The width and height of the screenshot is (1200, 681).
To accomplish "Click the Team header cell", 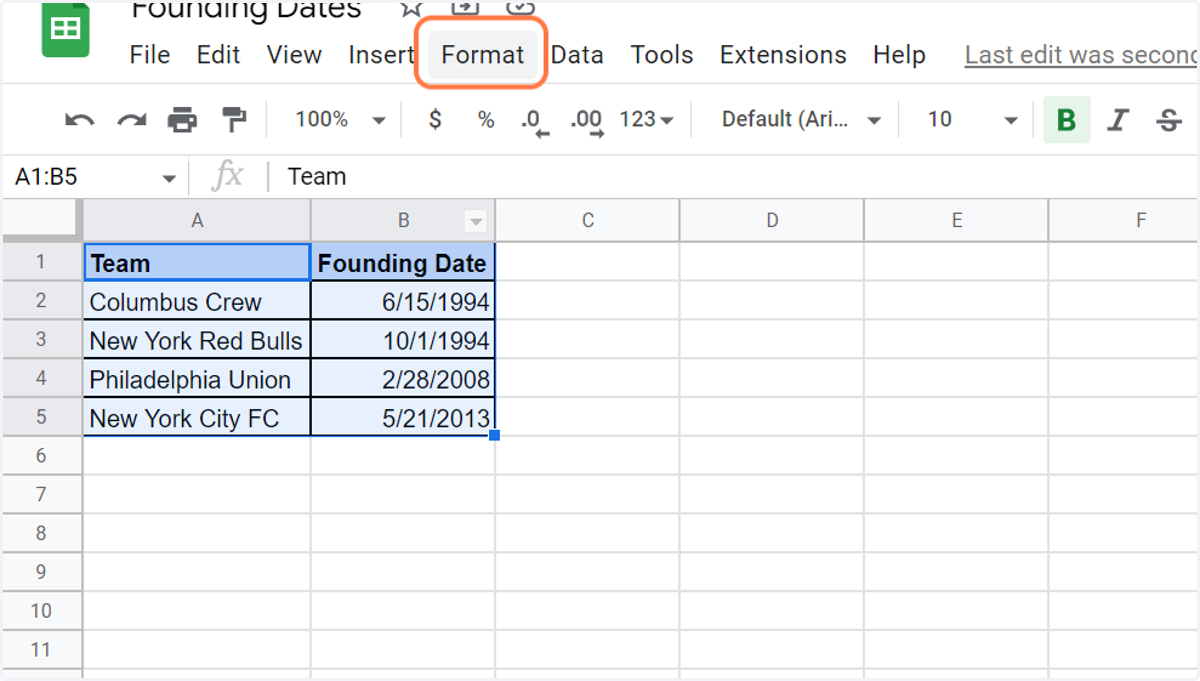I will tap(197, 262).
